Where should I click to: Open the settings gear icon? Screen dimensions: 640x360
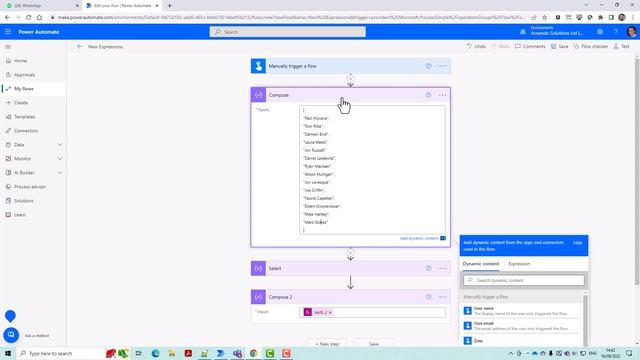click(x=600, y=32)
